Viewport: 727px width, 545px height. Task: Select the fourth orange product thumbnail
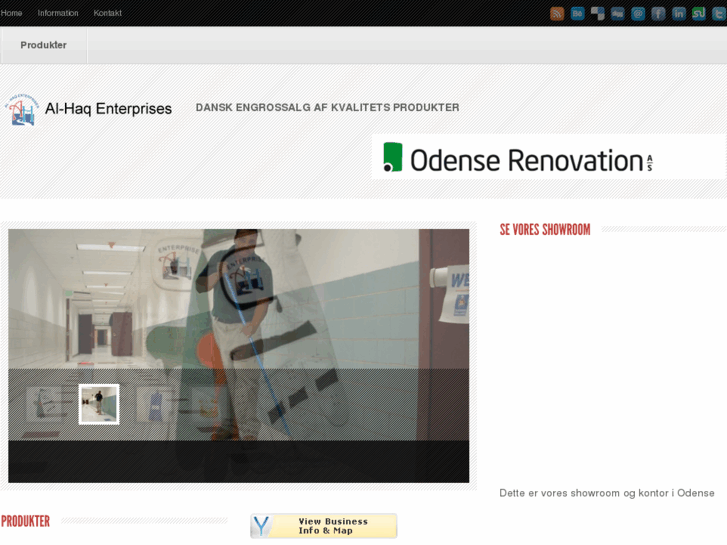[210, 404]
